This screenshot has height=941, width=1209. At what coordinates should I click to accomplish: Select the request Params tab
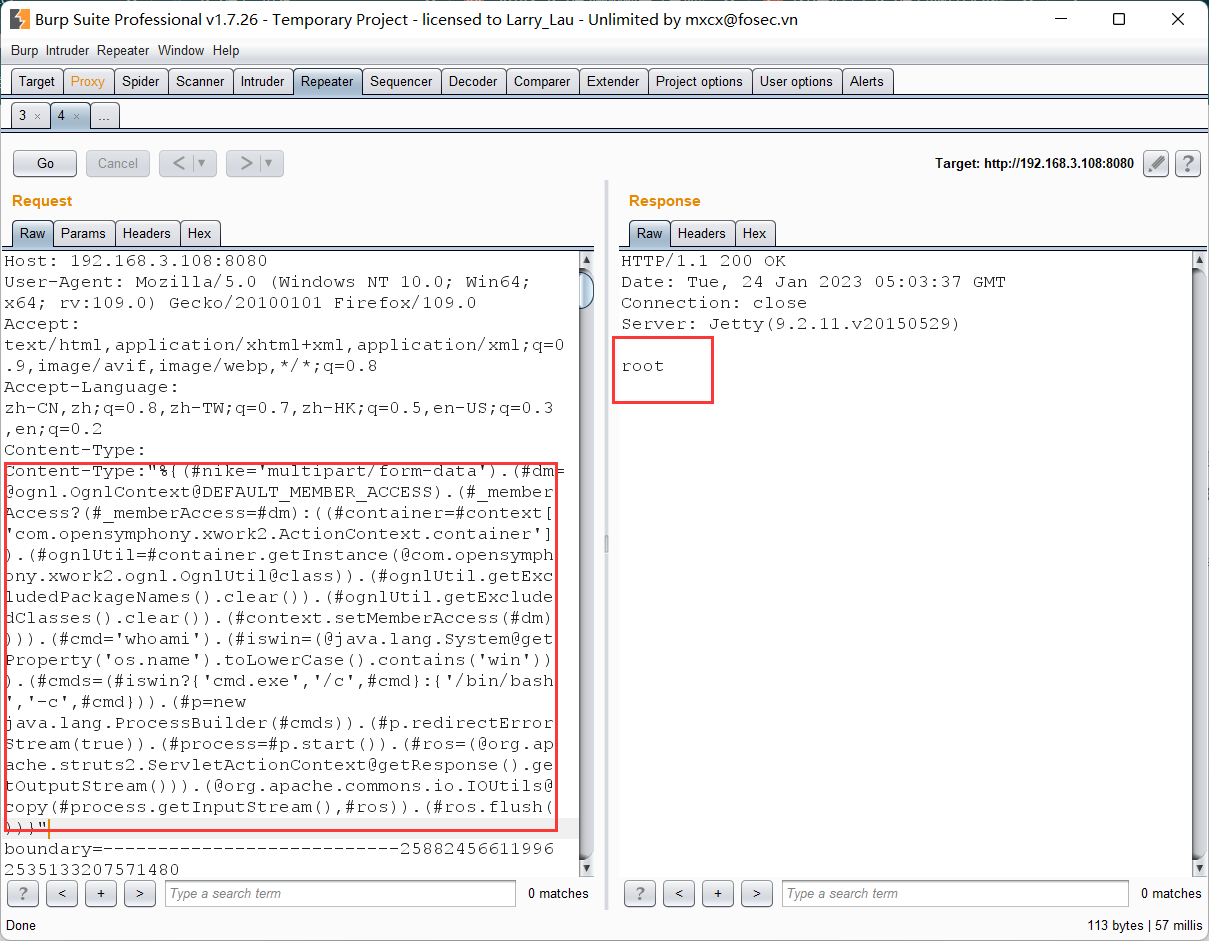[83, 233]
